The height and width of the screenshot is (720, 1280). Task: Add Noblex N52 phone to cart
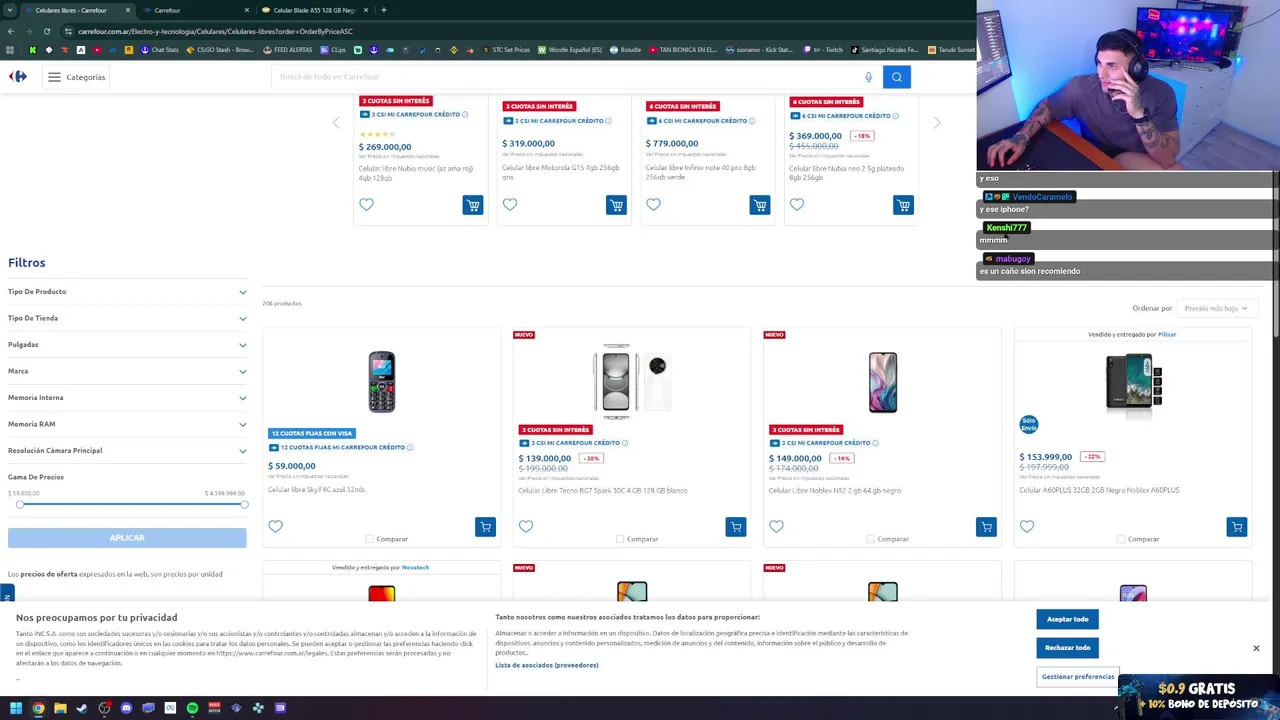986,527
